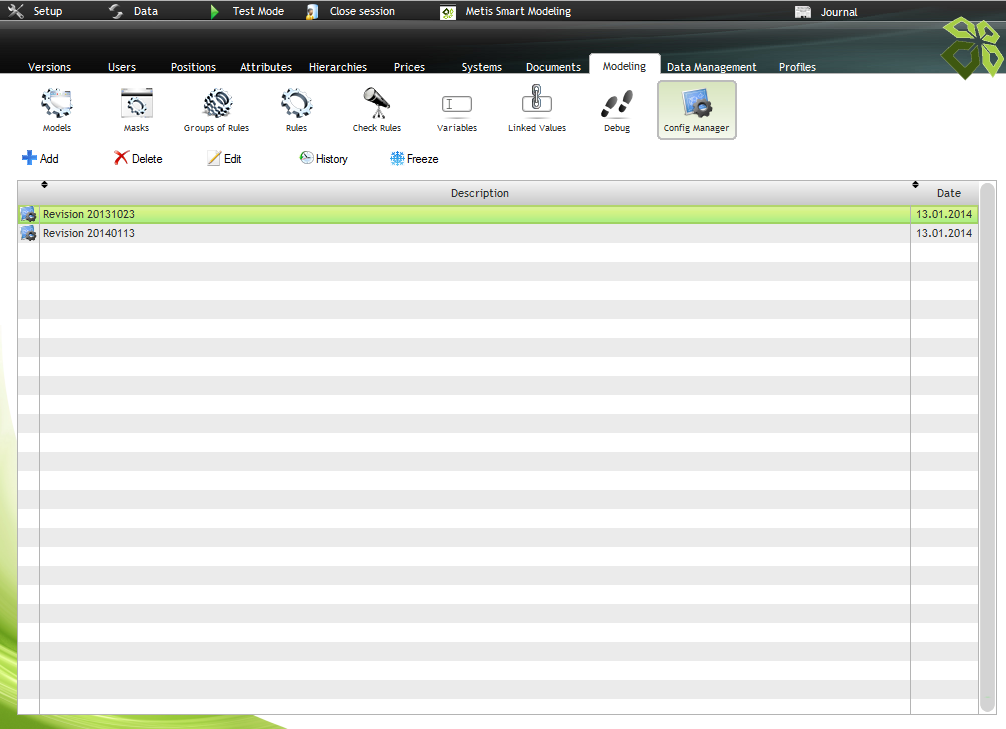Click the Test Mode green play icon
Image resolution: width=1006 pixels, height=729 pixels.
(215, 12)
